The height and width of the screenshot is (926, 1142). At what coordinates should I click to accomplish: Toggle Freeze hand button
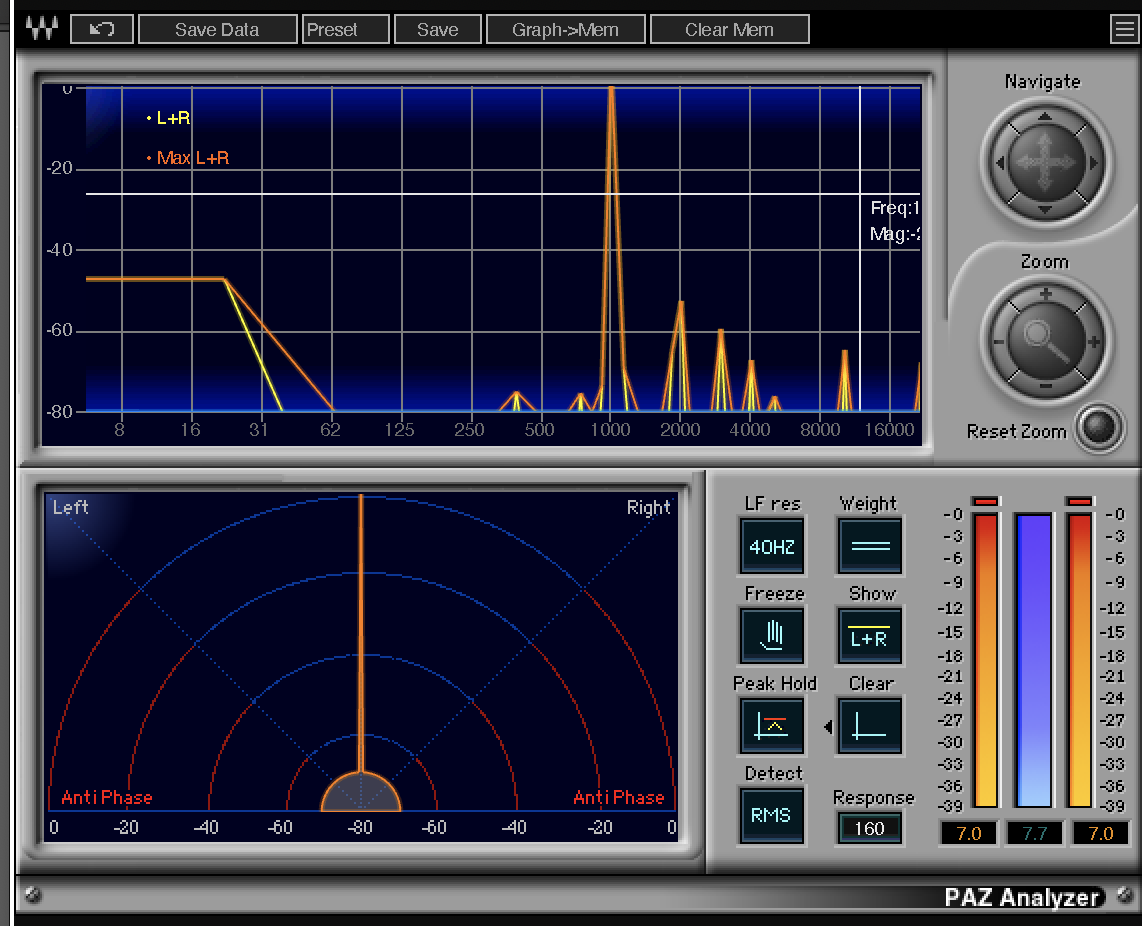[772, 636]
